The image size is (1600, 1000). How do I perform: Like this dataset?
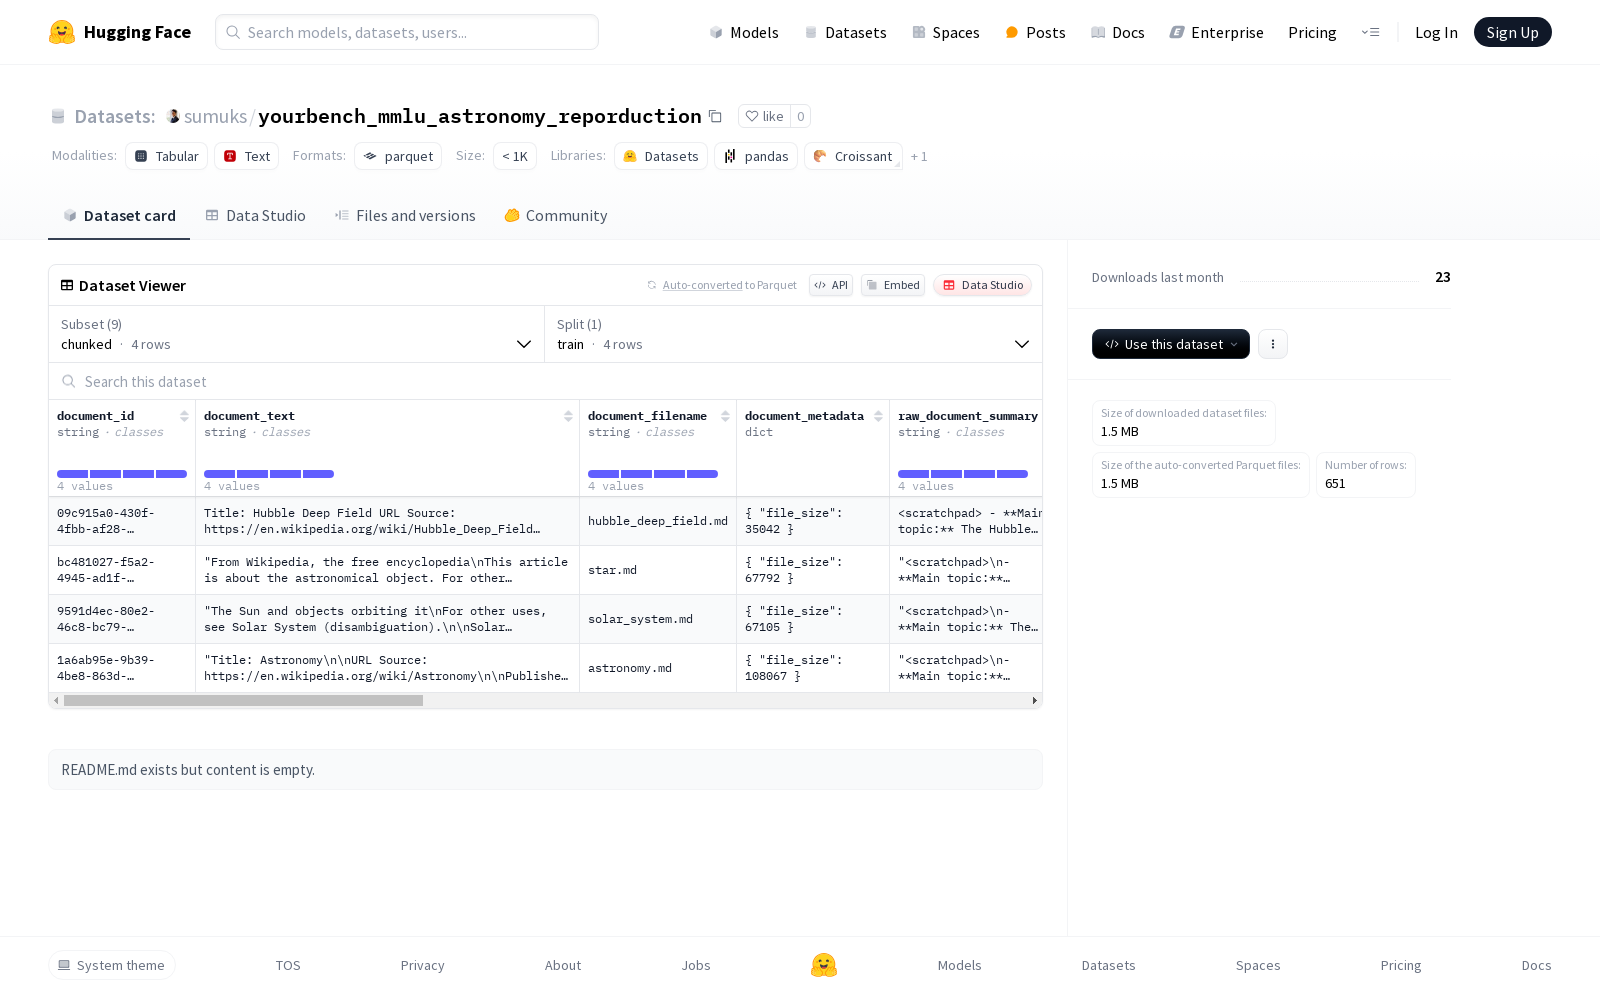coord(764,116)
